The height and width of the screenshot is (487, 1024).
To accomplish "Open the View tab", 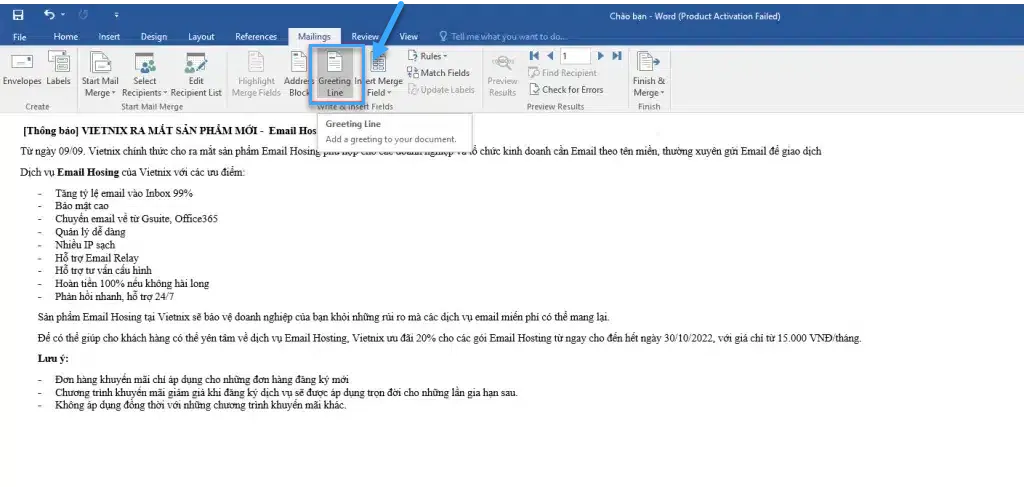I will (x=409, y=37).
